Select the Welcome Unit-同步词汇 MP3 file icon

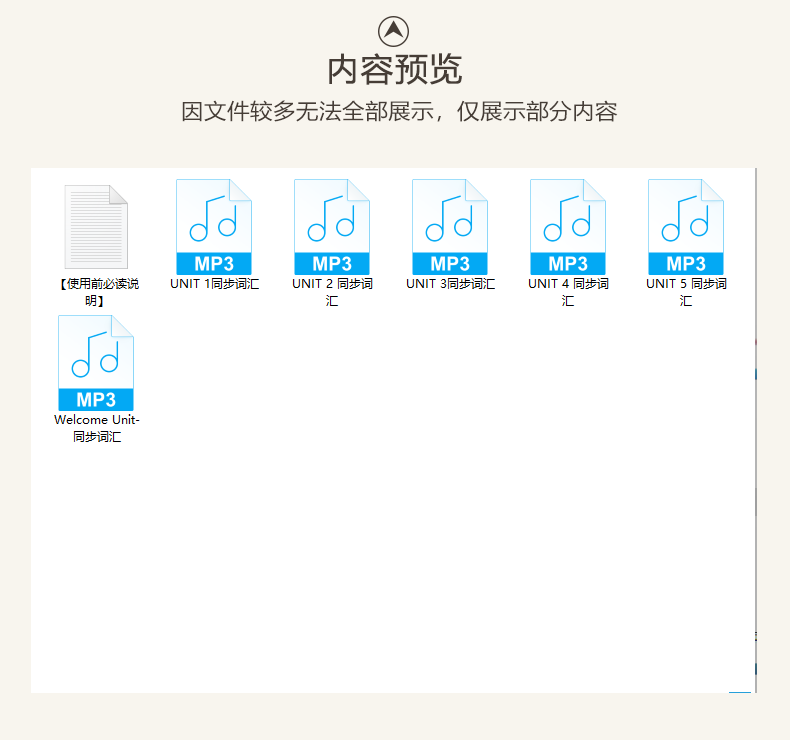[96, 363]
